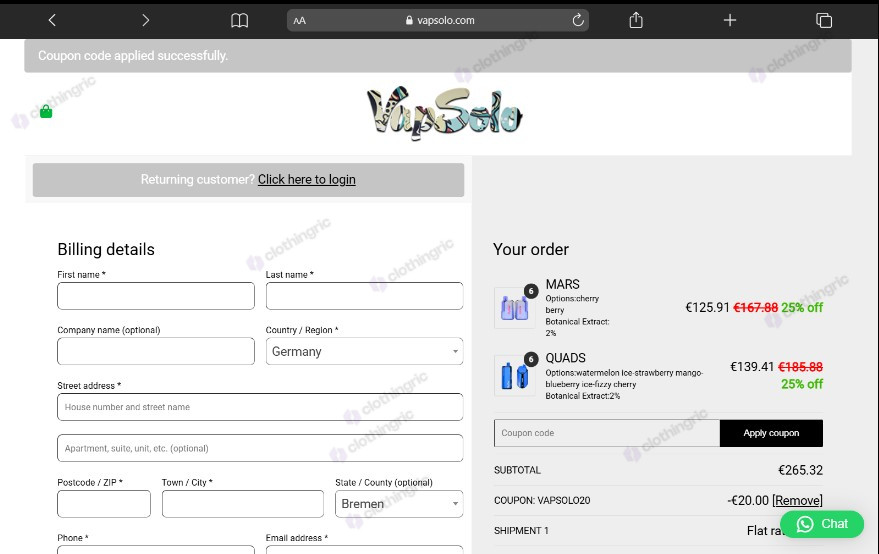Image resolution: width=879 pixels, height=554 pixels.
Task: Focus the Coupon code field
Action: pyautogui.click(x=607, y=433)
